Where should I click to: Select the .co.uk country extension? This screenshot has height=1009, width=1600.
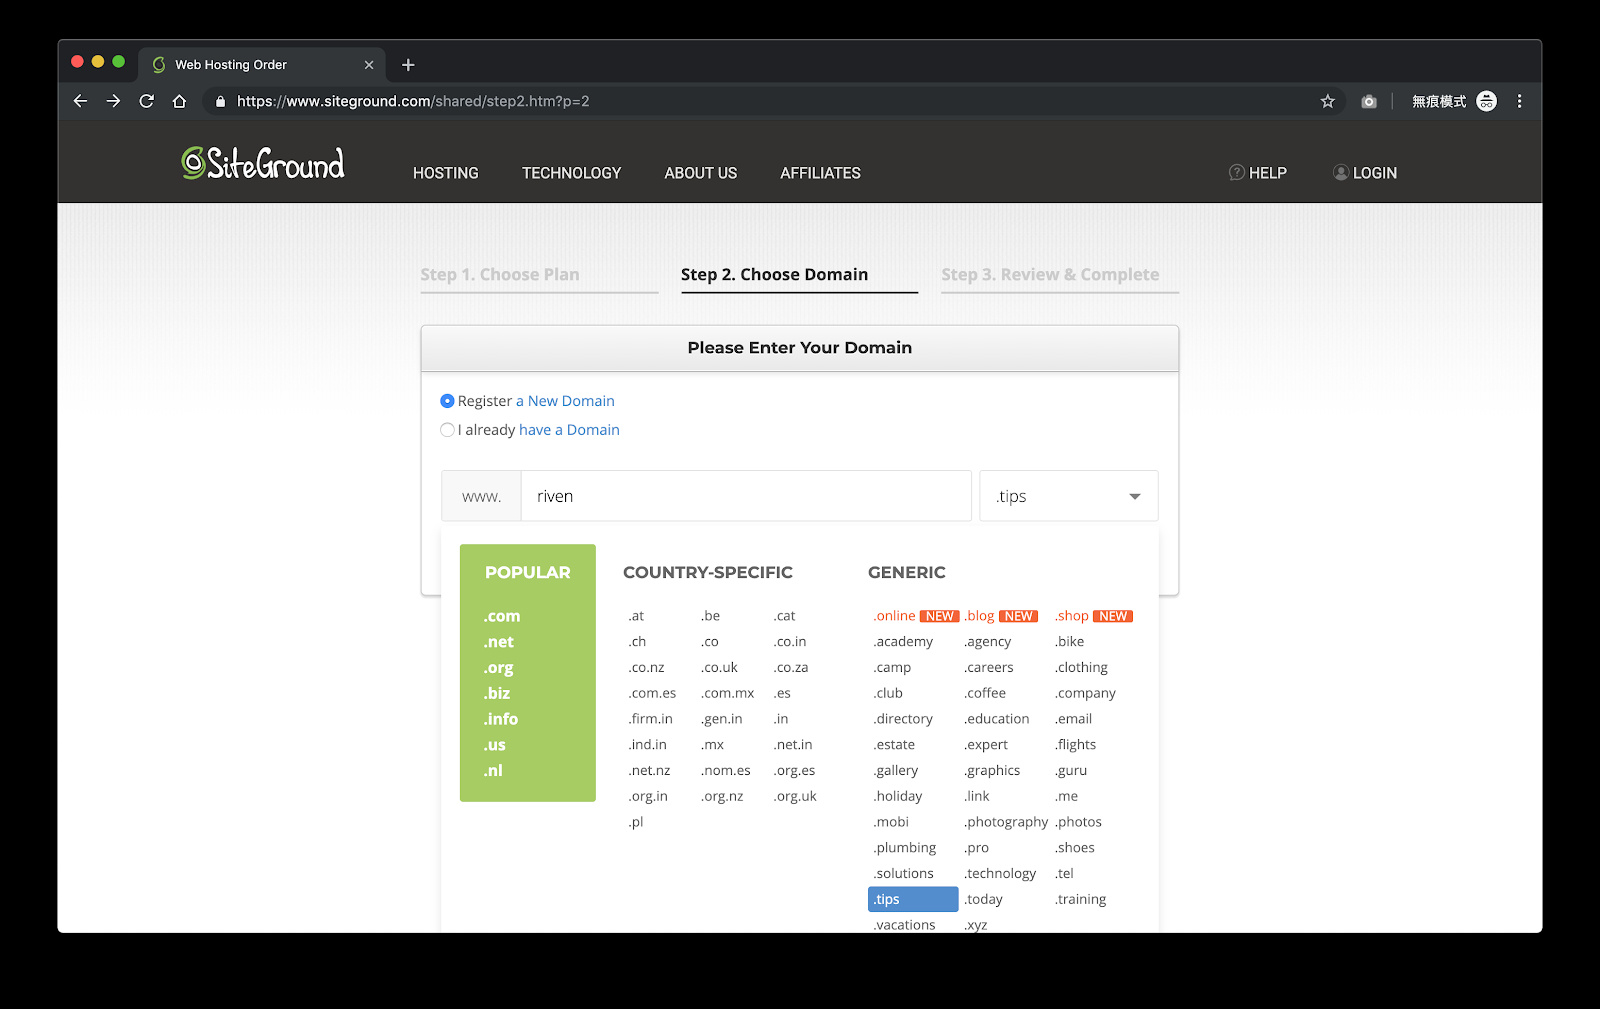point(719,667)
